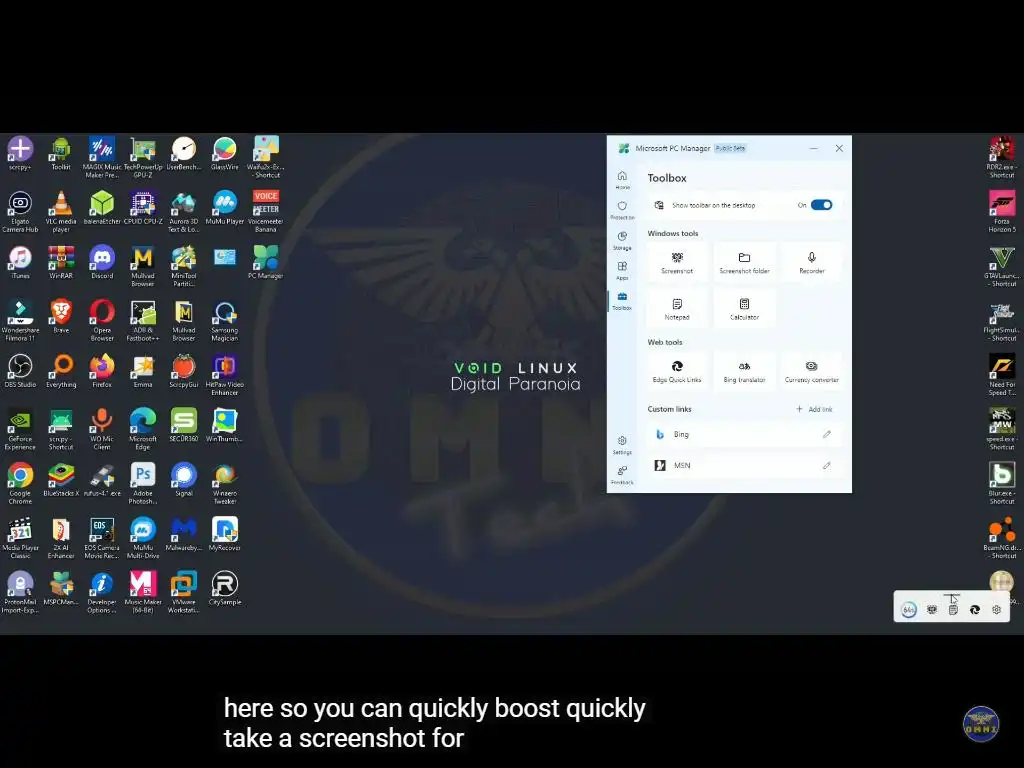Select the WinRAR desktop icon
This screenshot has height=768, width=1024.
click(x=61, y=262)
